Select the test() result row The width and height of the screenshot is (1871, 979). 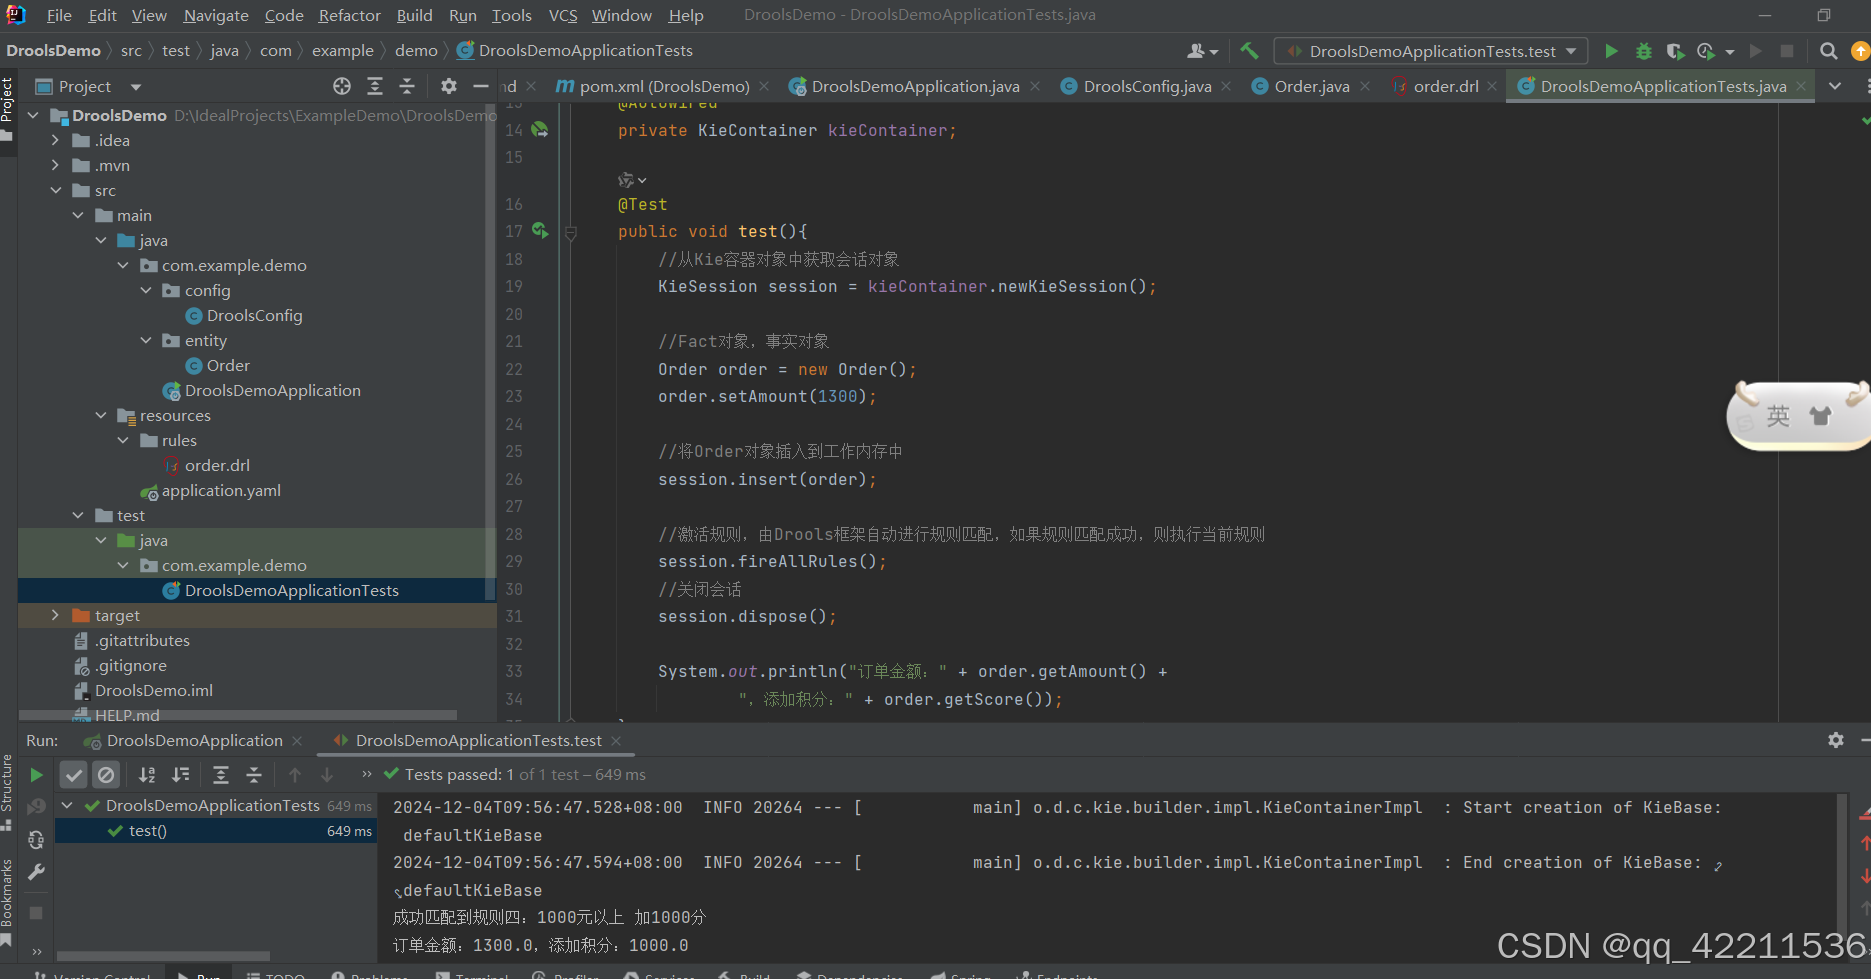pyautogui.click(x=216, y=831)
